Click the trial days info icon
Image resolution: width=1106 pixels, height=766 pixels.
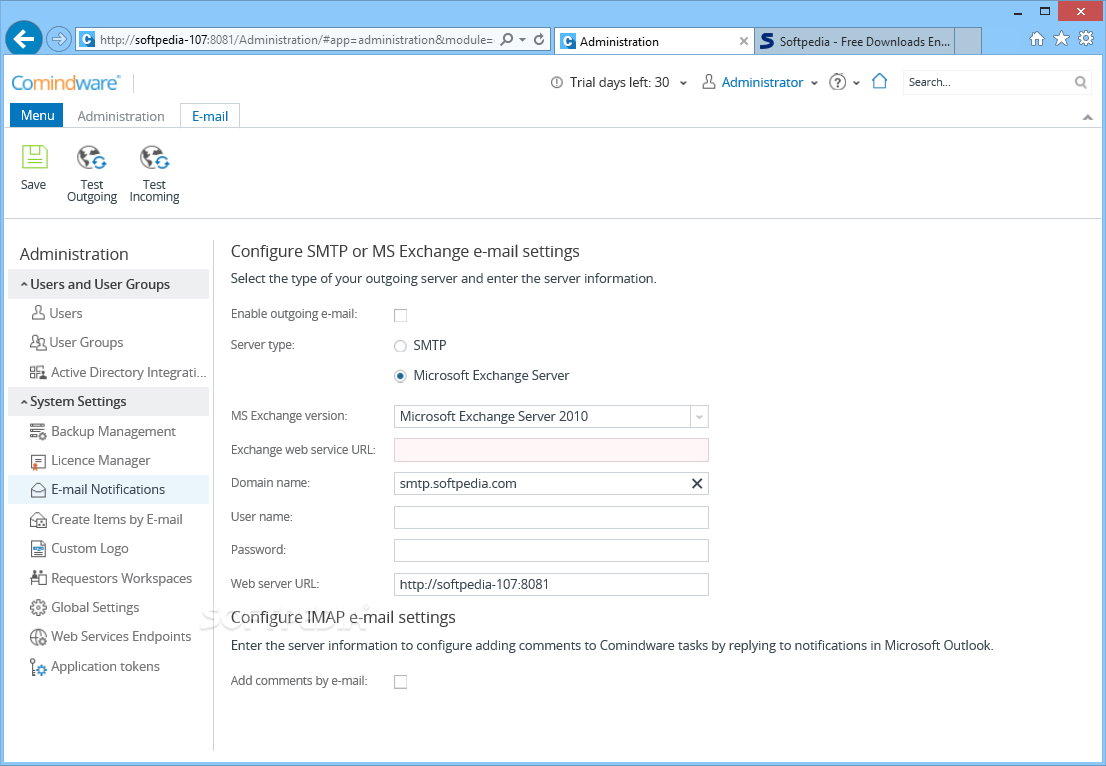[x=557, y=83]
